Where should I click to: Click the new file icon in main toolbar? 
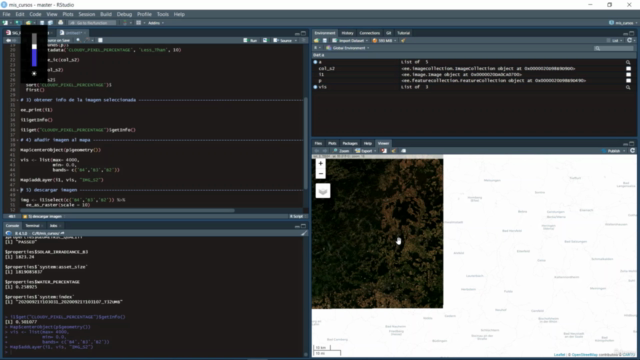[x=5, y=23]
